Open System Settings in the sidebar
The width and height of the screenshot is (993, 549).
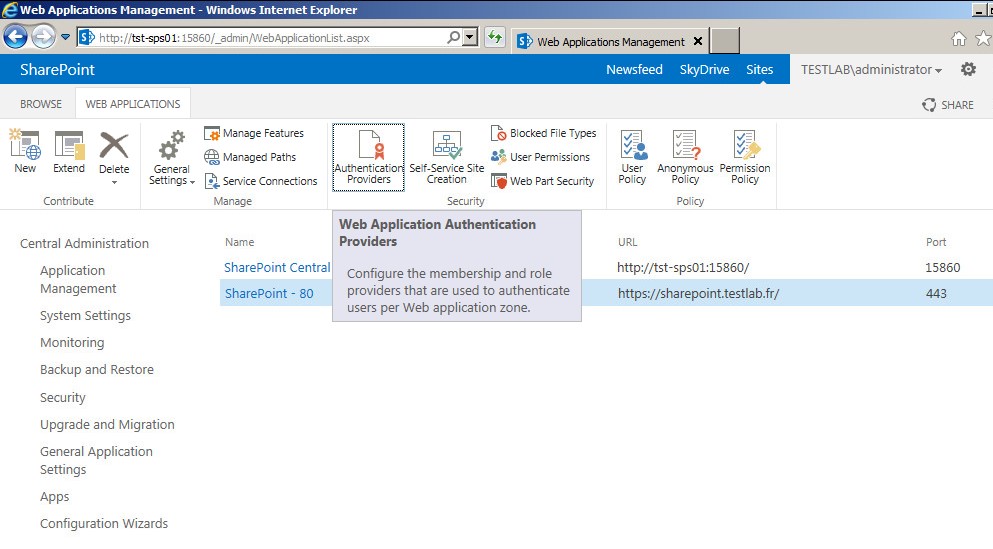tap(85, 315)
